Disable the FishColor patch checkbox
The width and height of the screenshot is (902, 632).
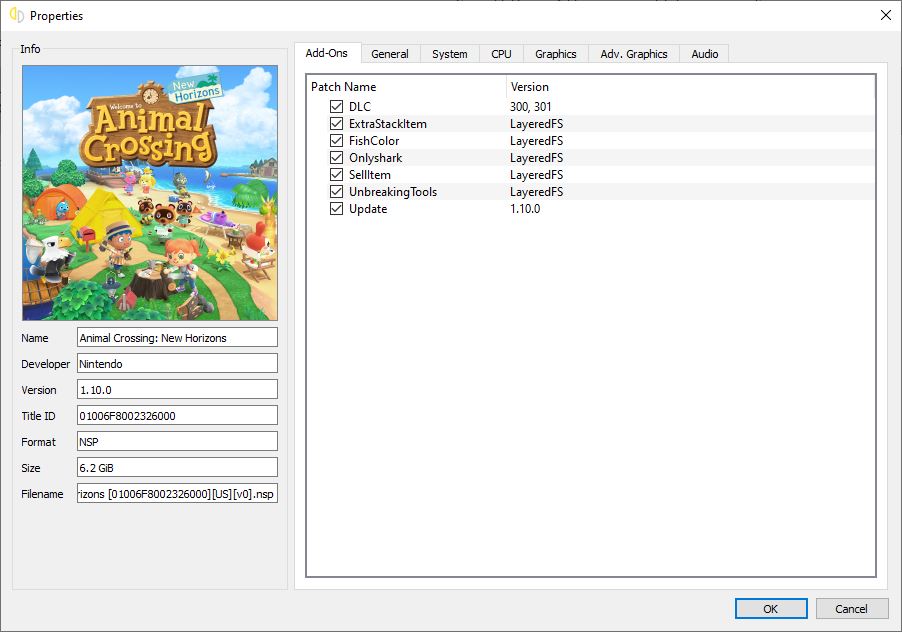click(x=336, y=141)
